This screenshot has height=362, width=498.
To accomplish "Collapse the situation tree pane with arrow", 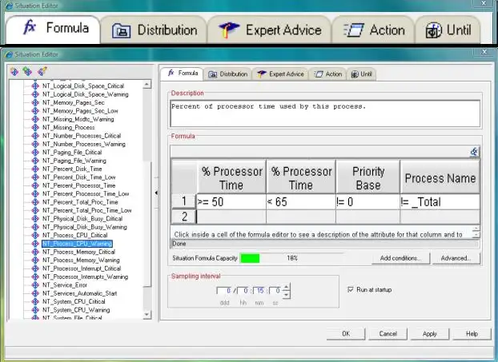I will 156,193.
